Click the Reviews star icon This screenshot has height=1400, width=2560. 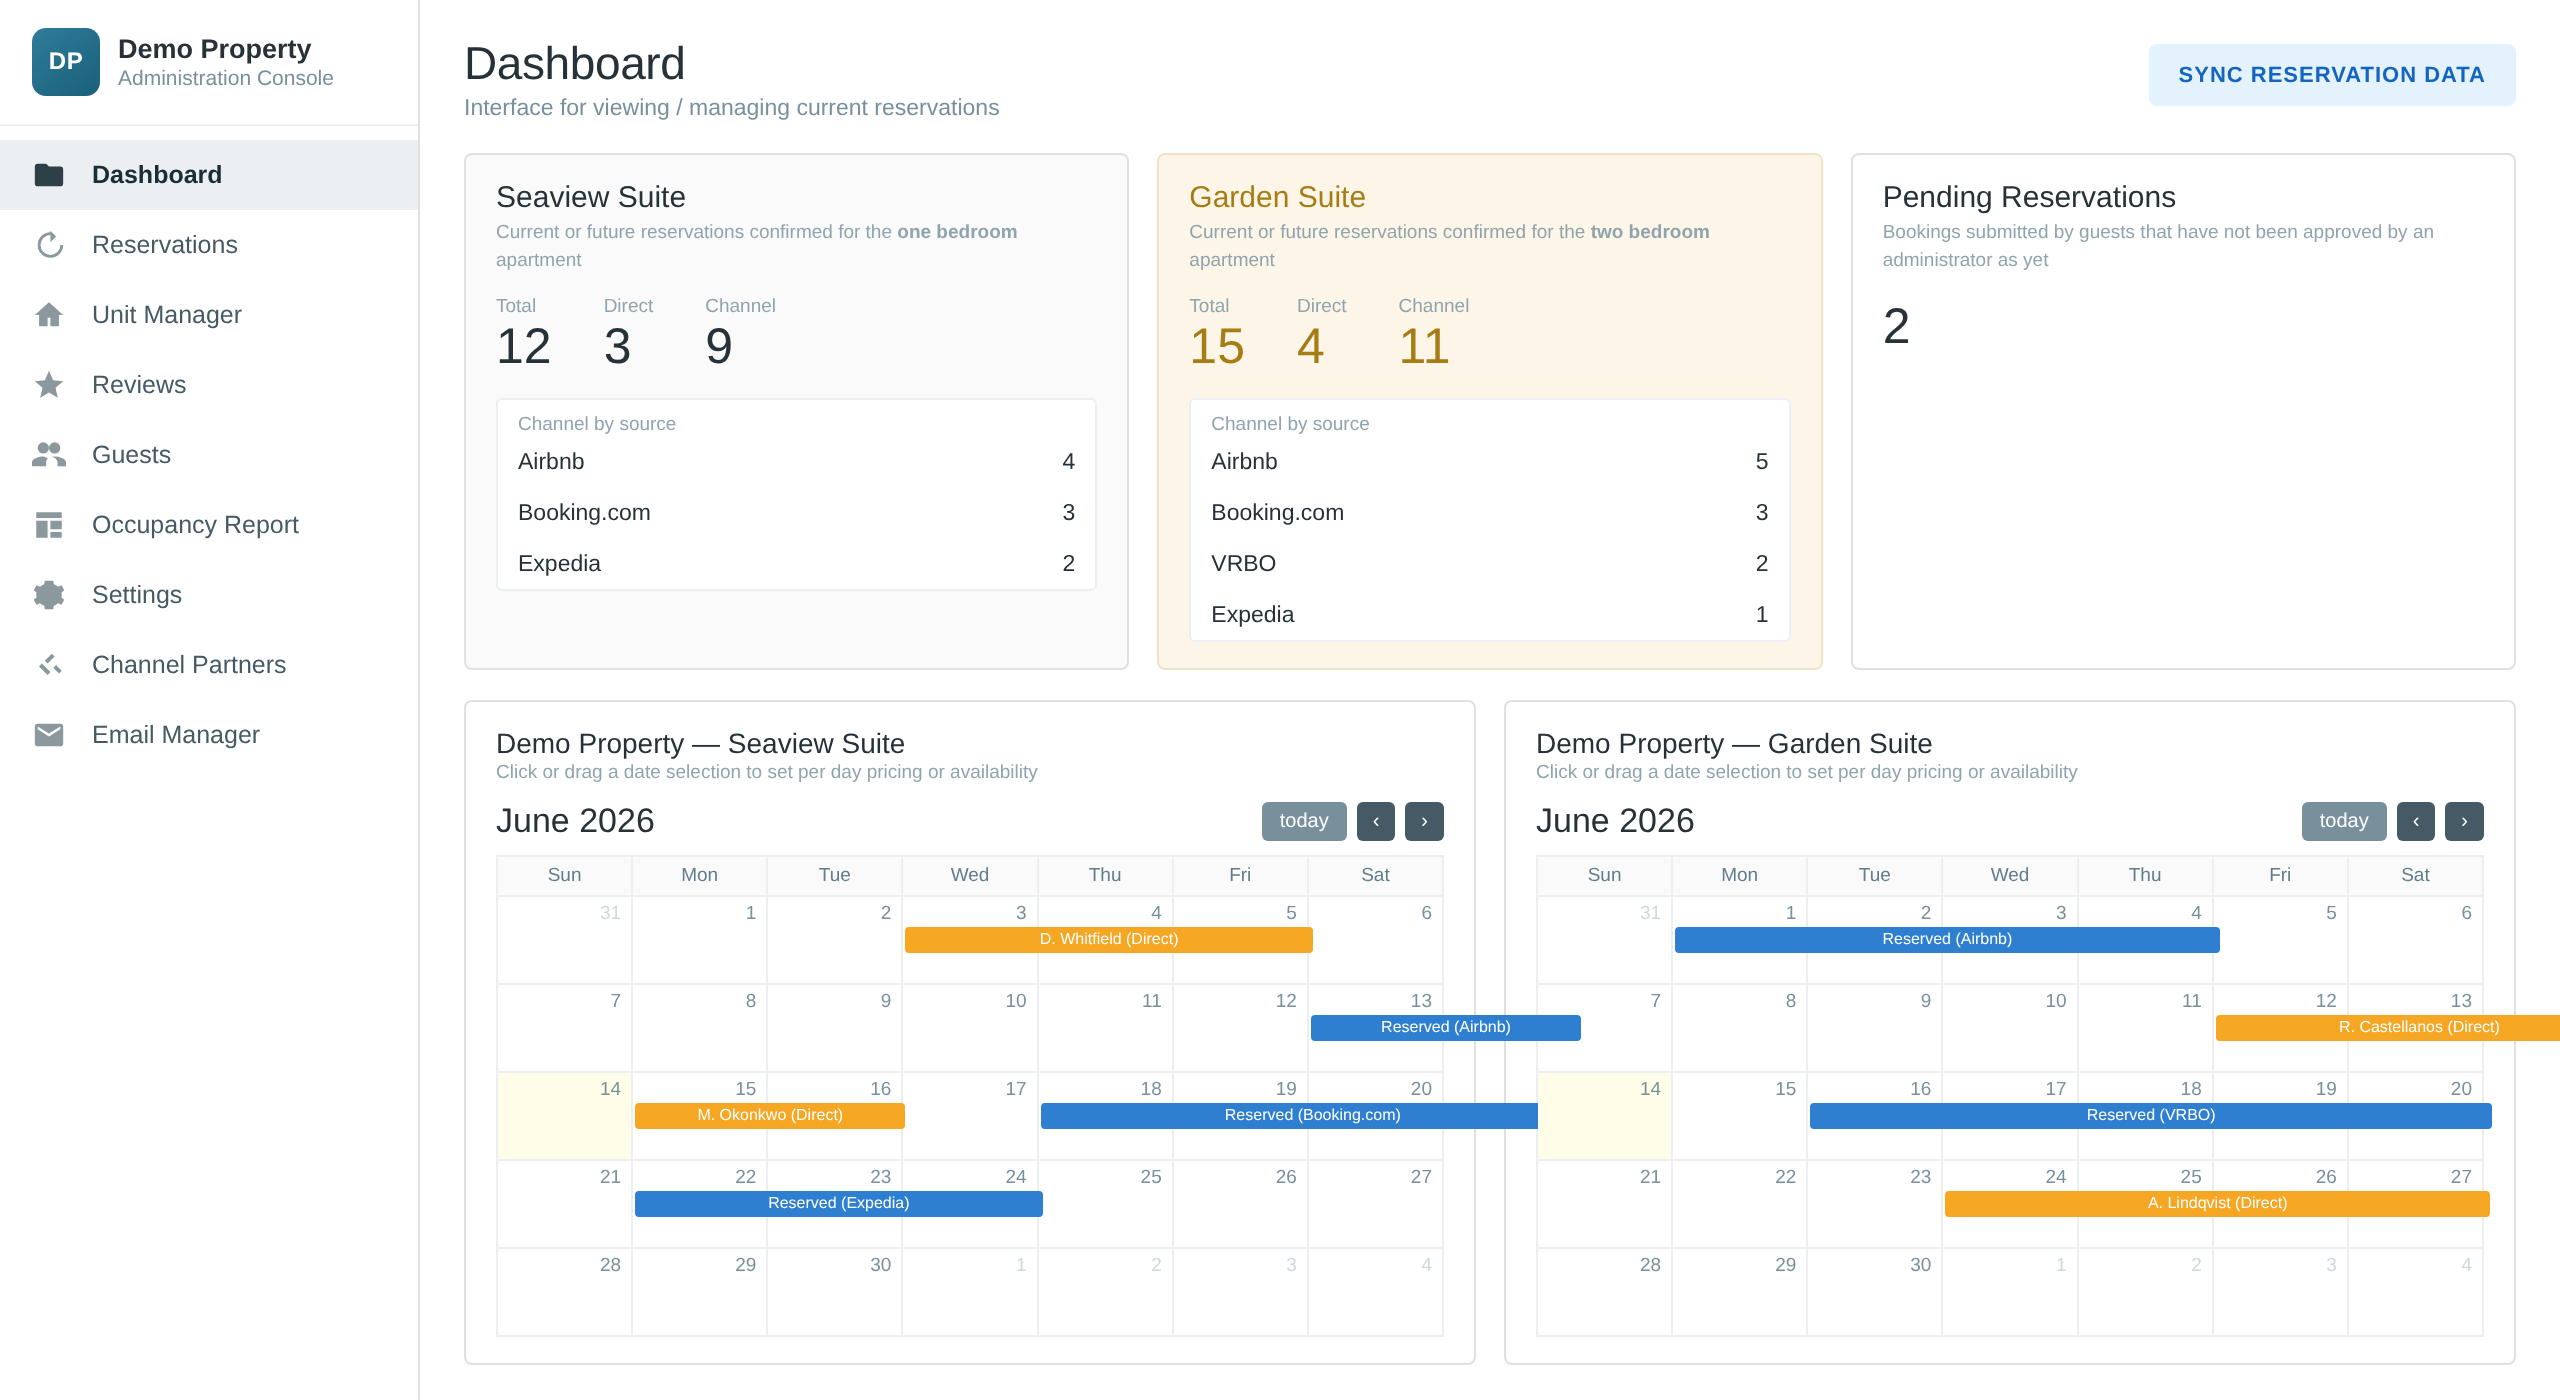pyautogui.click(x=49, y=385)
